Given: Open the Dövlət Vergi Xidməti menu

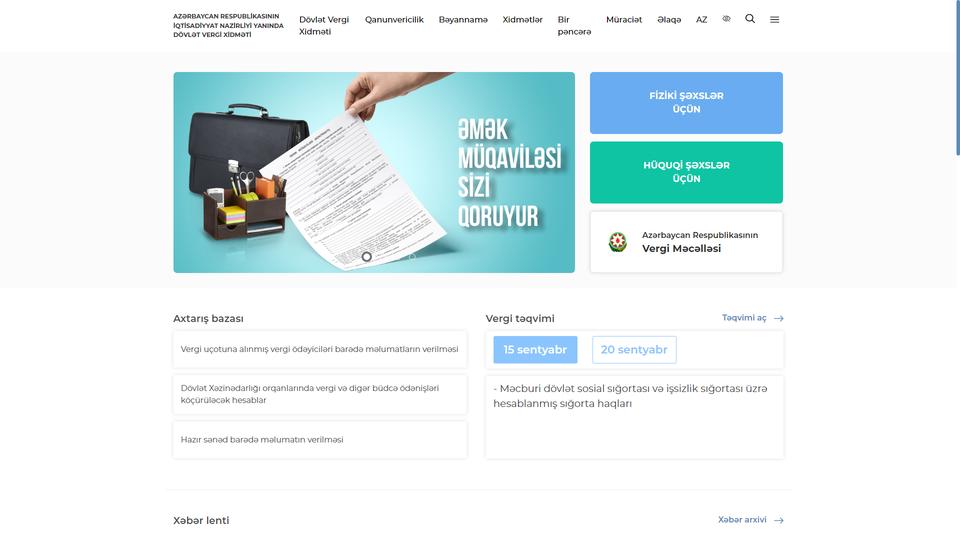Looking at the screenshot, I should click(324, 26).
